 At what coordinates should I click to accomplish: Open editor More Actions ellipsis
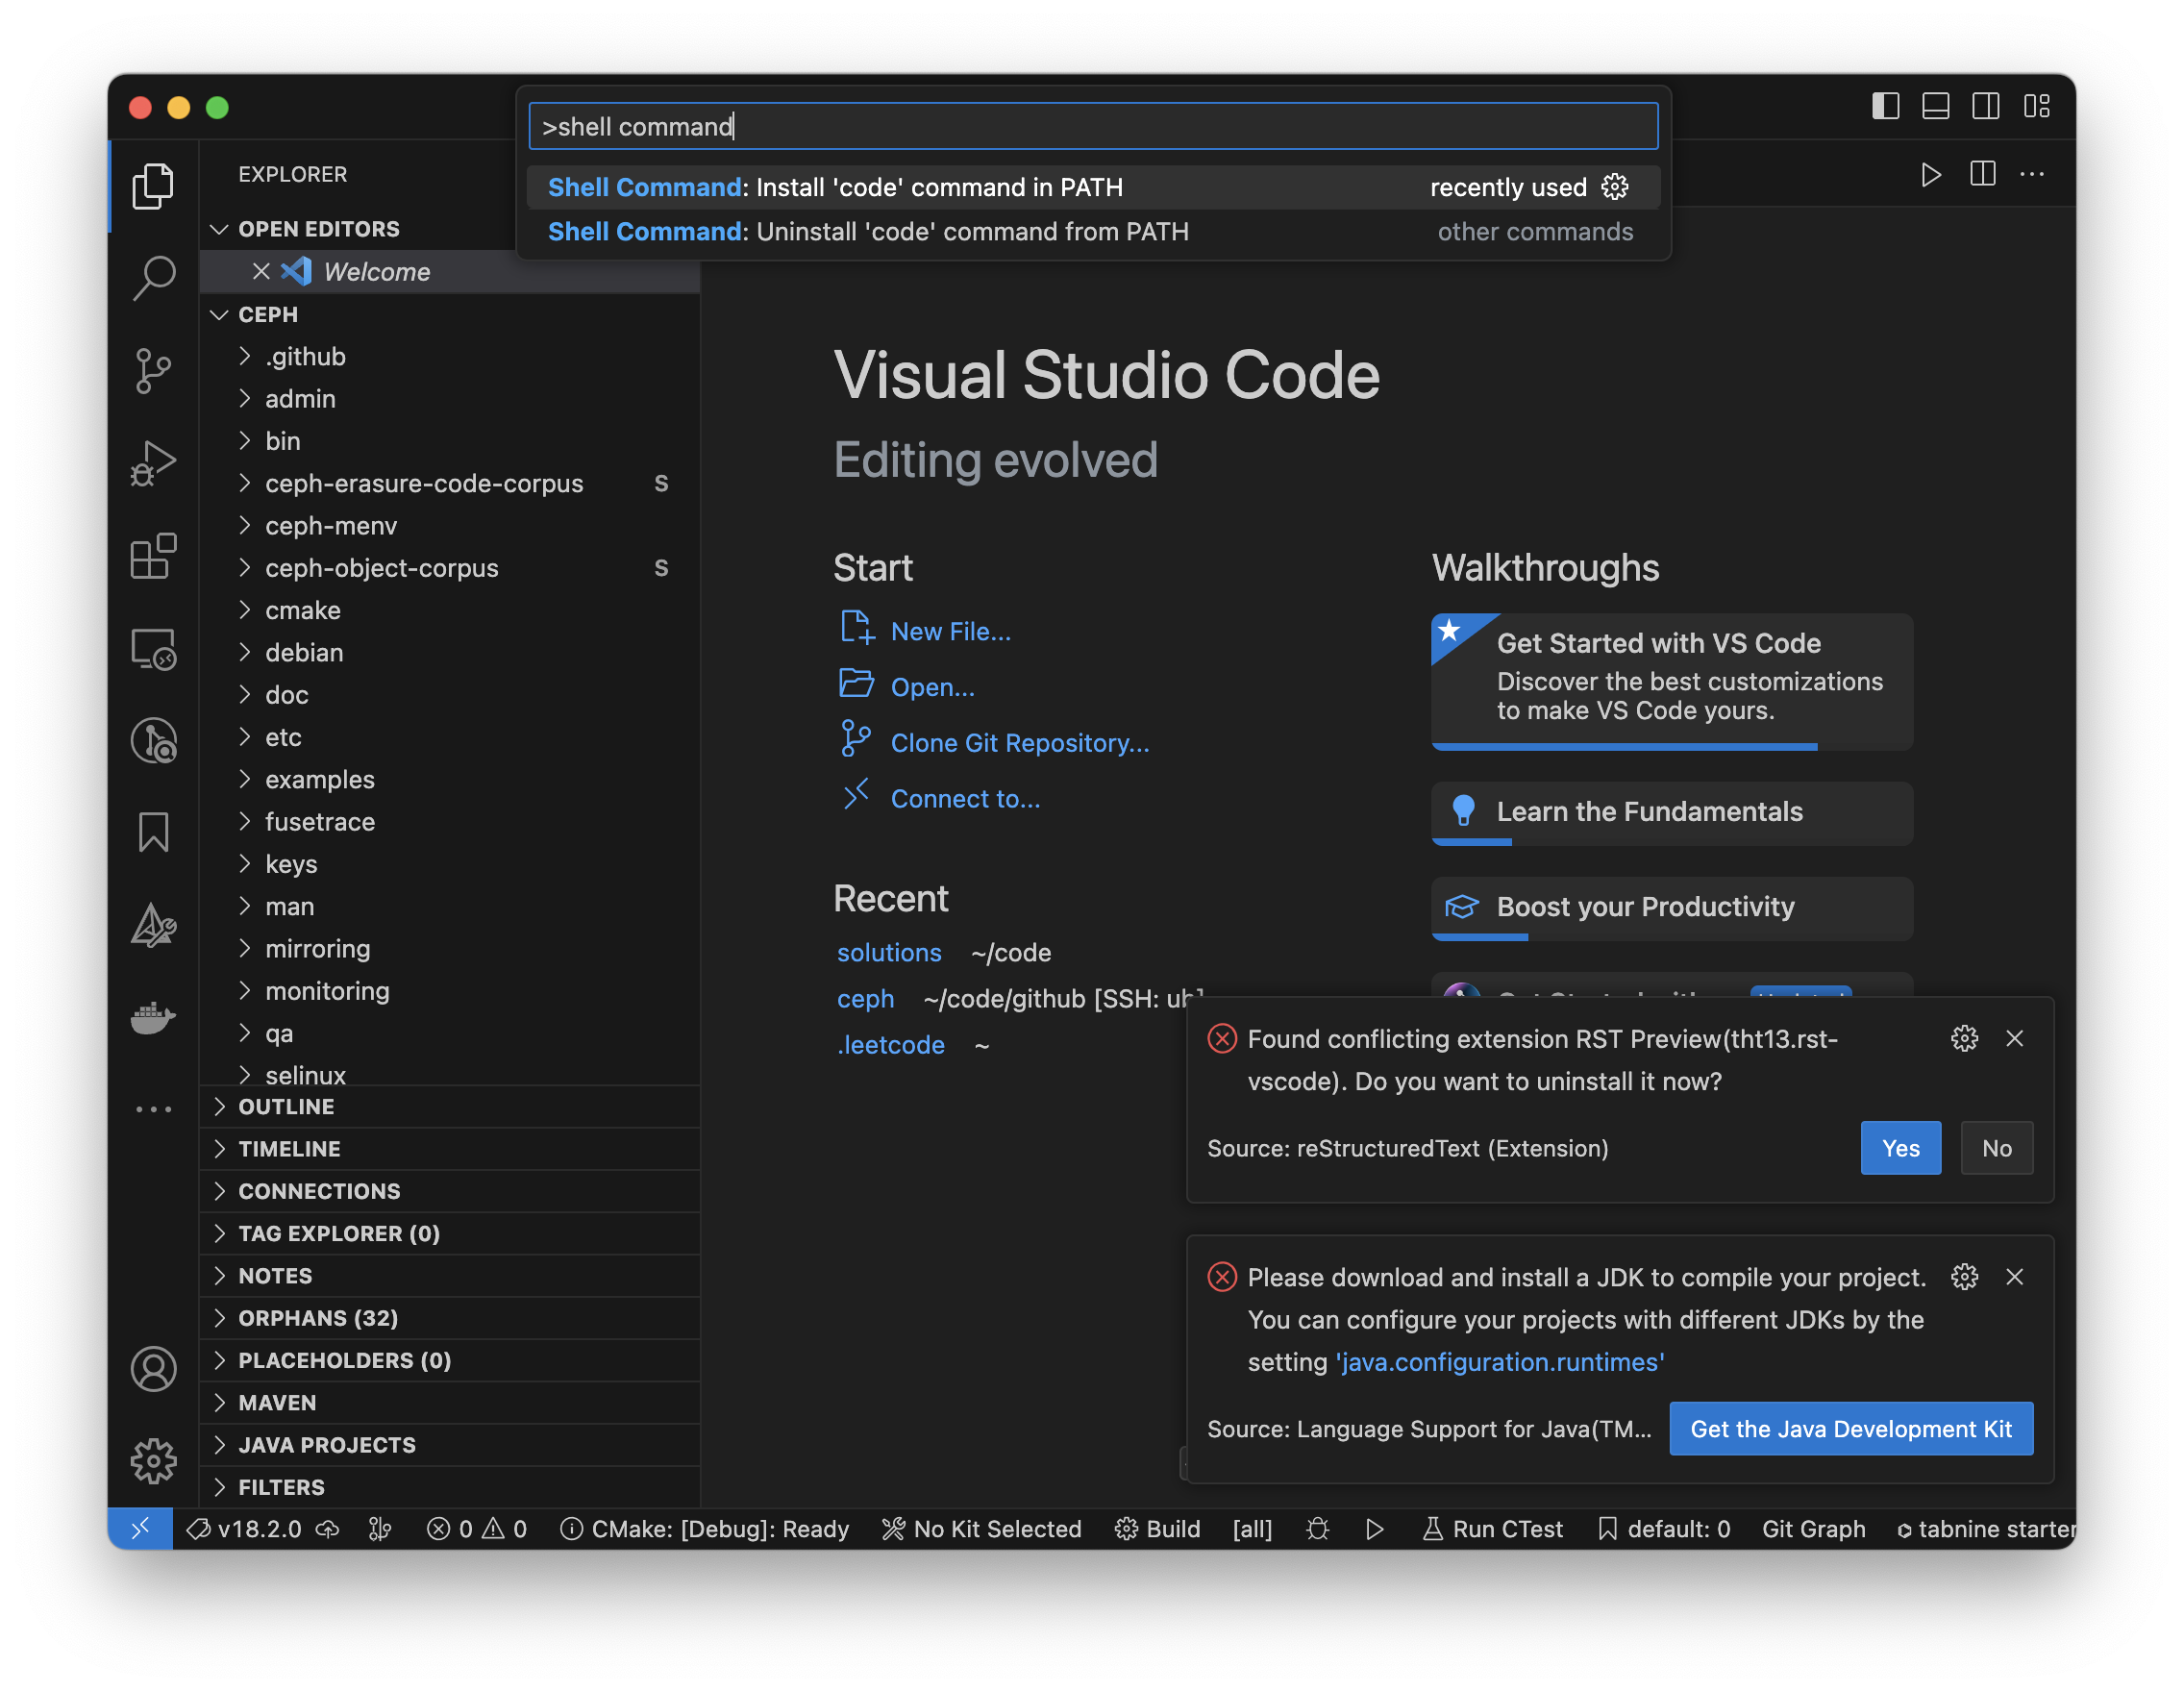2032,174
